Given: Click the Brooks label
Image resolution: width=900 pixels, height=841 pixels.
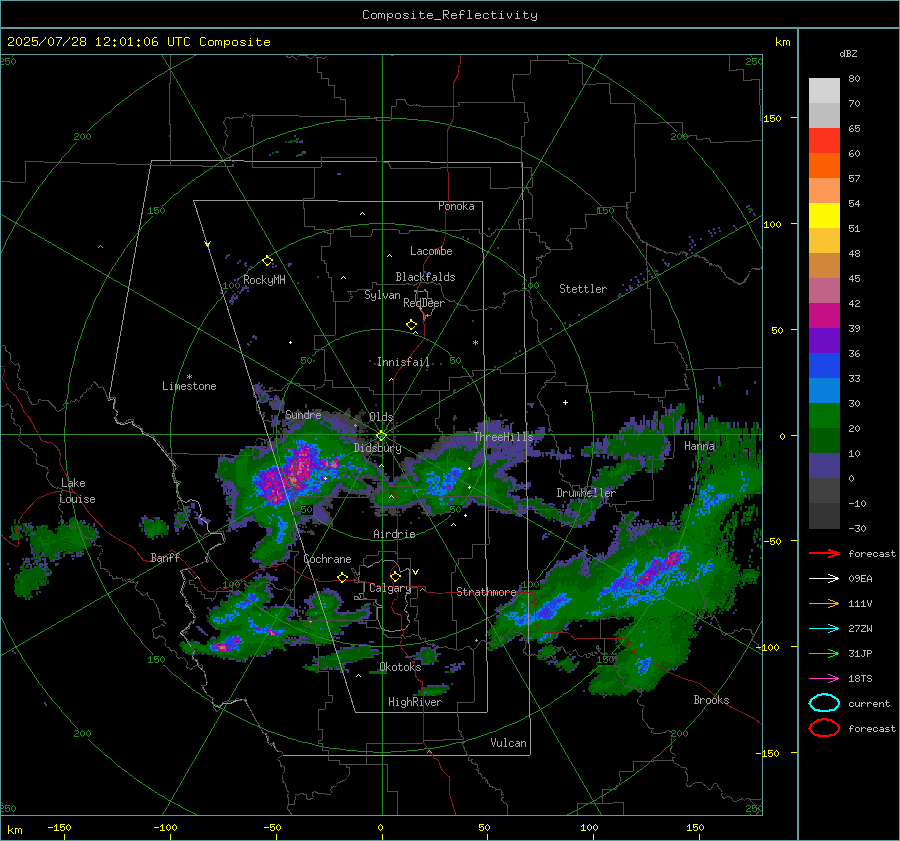Looking at the screenshot, I should click(x=711, y=700).
